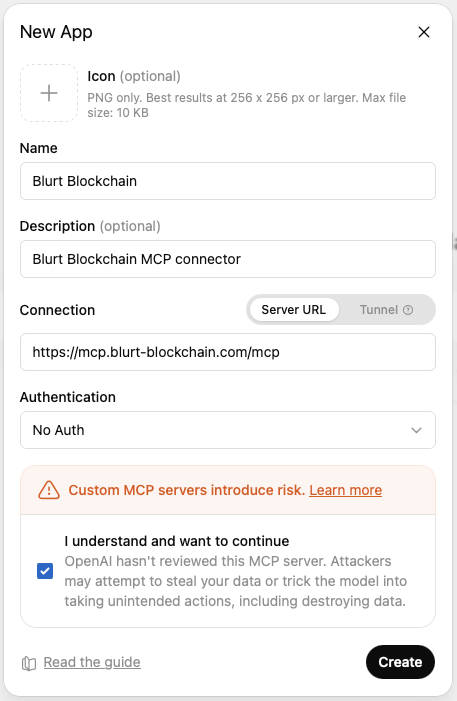Switch to the Tunnel connection option
Viewport: 457px width, 701px height.
pos(386,310)
